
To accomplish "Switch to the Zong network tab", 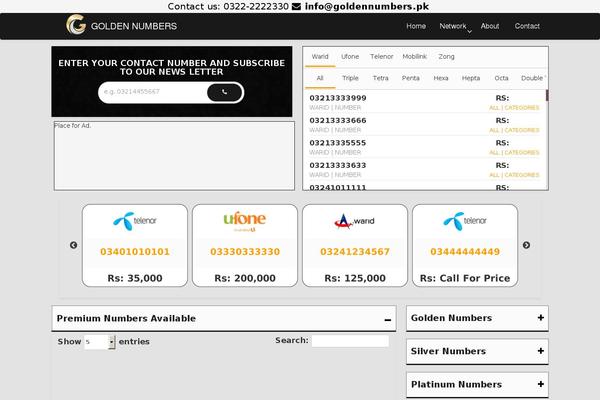I will 446,57.
